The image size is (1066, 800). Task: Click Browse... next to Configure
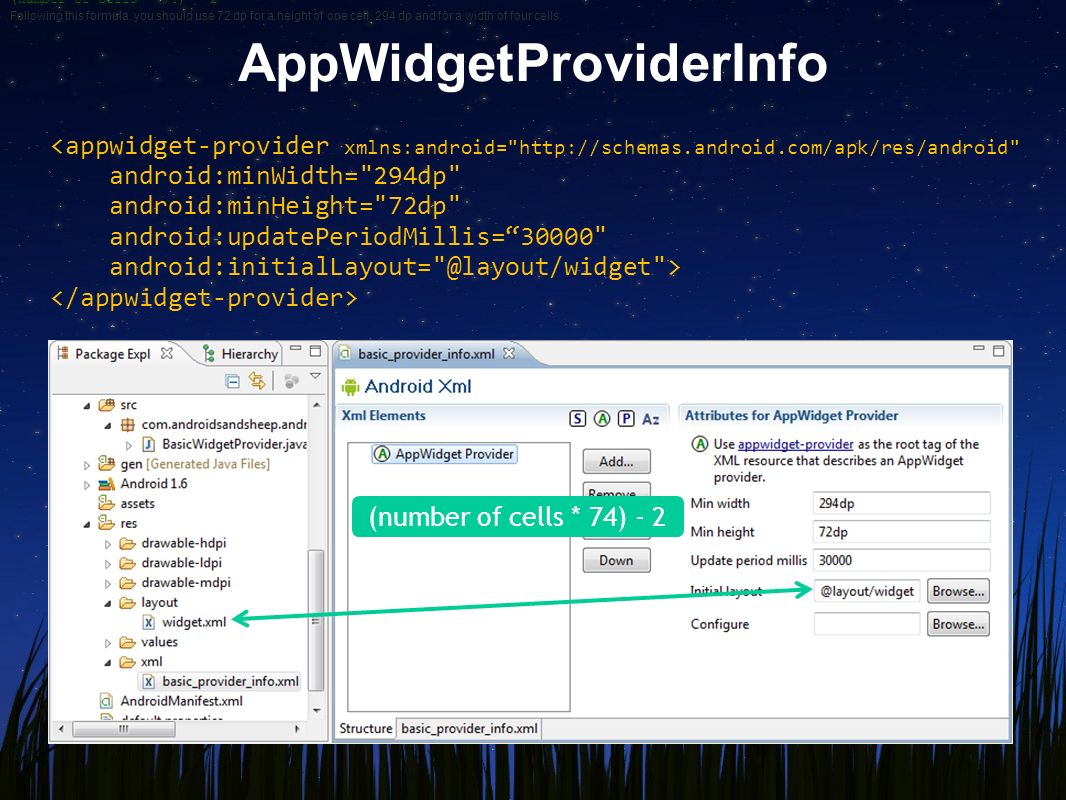coord(958,624)
